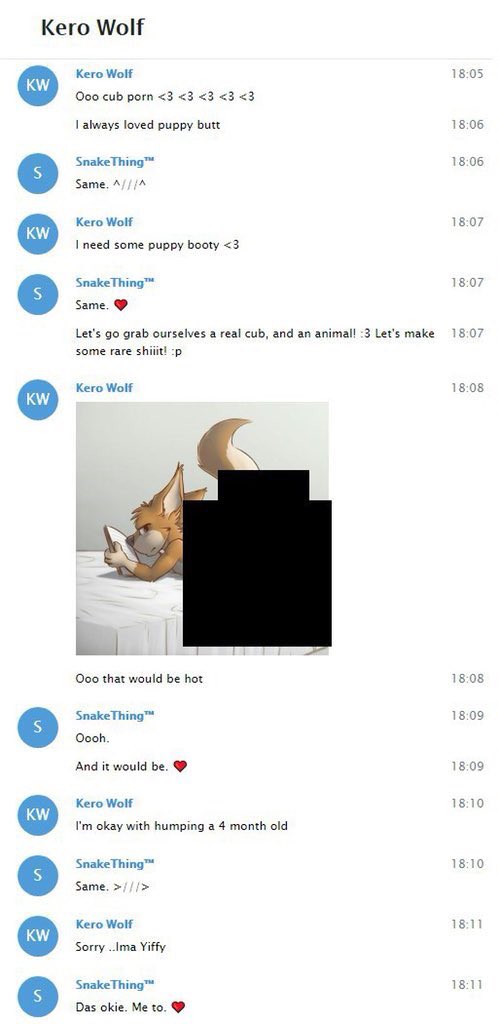This screenshot has width=498, height=1024.
Task: Select the KW avatar at the 18:10 message
Action: [x=37, y=814]
